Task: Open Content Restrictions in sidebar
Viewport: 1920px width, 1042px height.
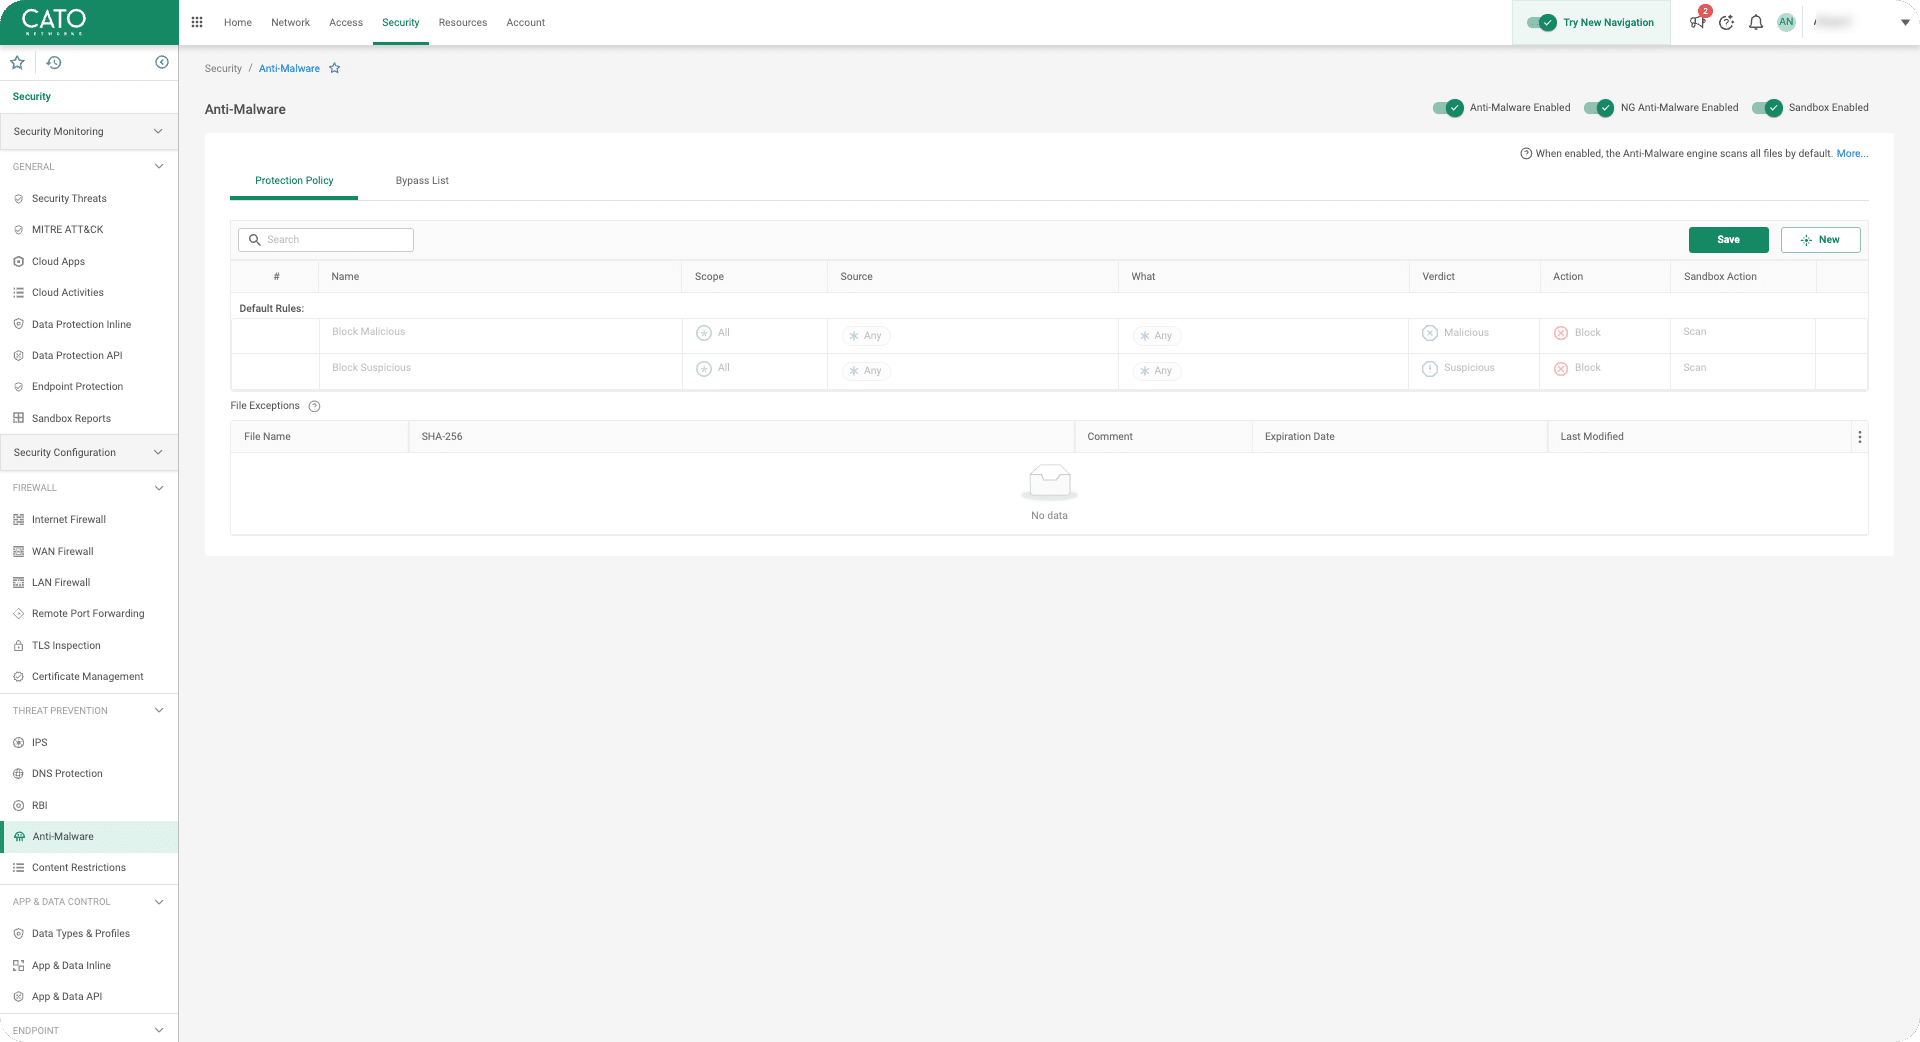Action: click(x=79, y=868)
